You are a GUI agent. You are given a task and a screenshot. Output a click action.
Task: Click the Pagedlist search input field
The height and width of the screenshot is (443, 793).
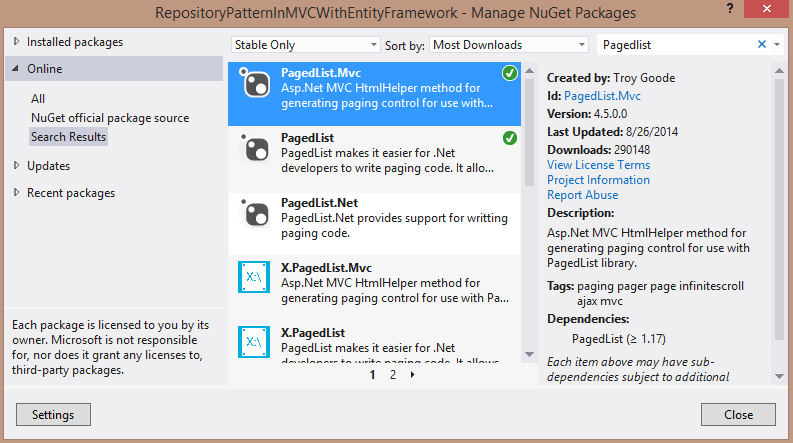point(677,45)
